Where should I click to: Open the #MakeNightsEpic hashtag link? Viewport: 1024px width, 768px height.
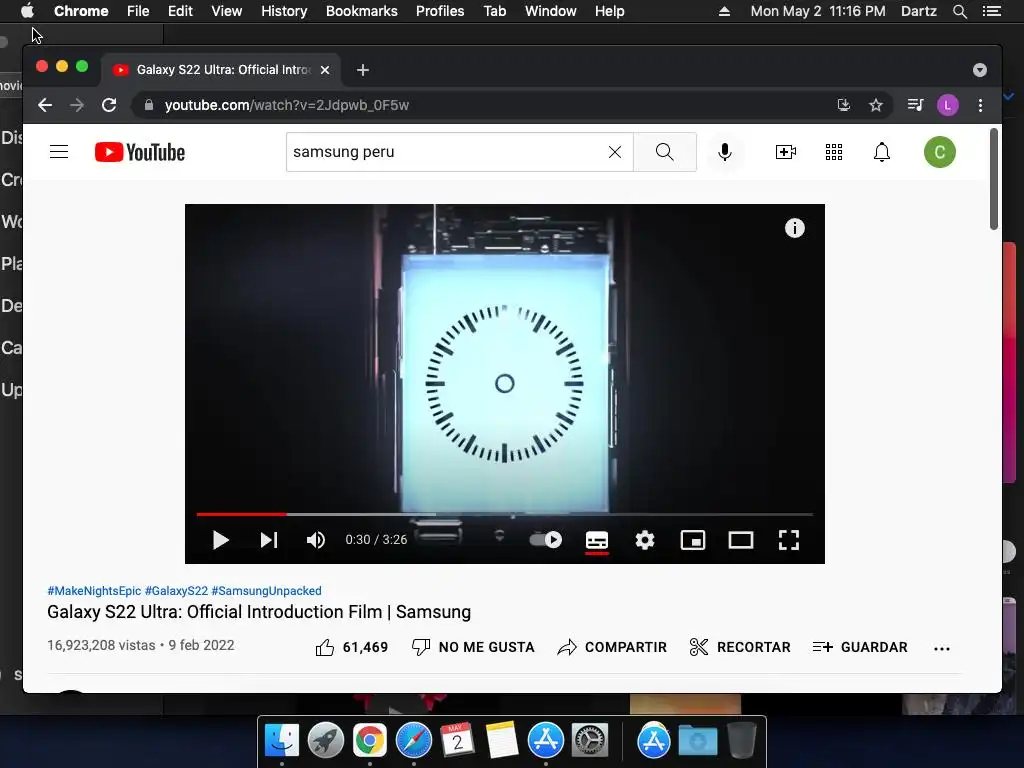coord(94,591)
